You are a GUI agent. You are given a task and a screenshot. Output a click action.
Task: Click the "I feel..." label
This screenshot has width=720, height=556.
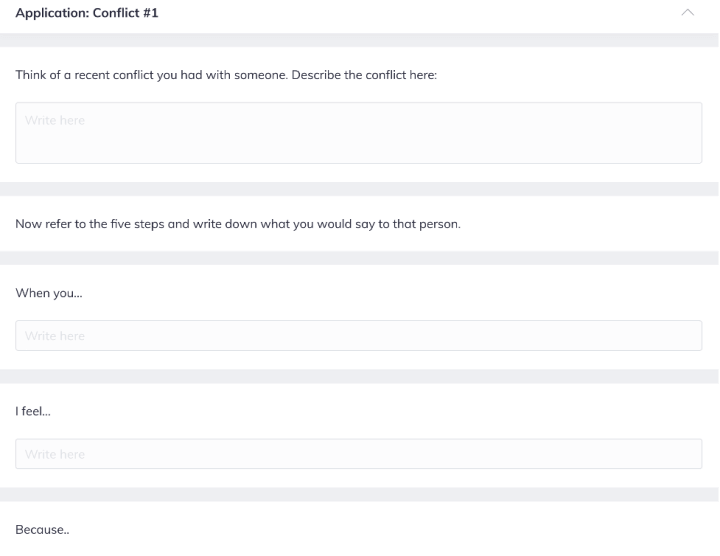coord(33,411)
